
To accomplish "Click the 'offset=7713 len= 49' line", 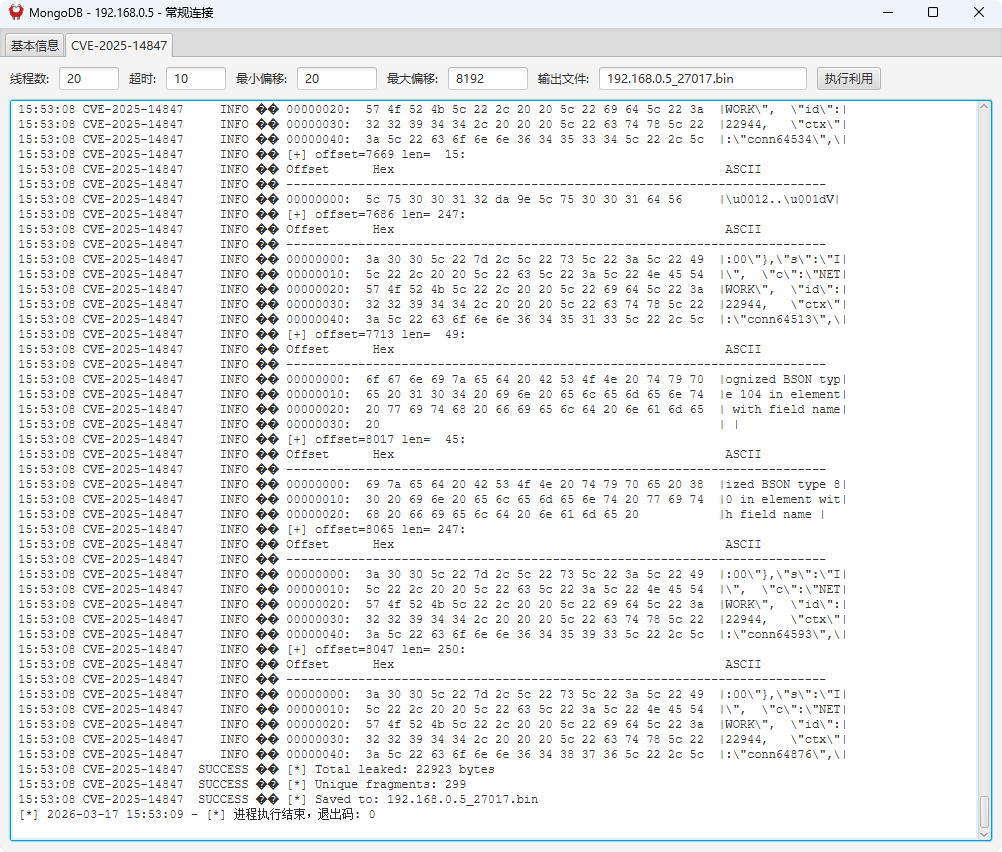I will click(242, 334).
